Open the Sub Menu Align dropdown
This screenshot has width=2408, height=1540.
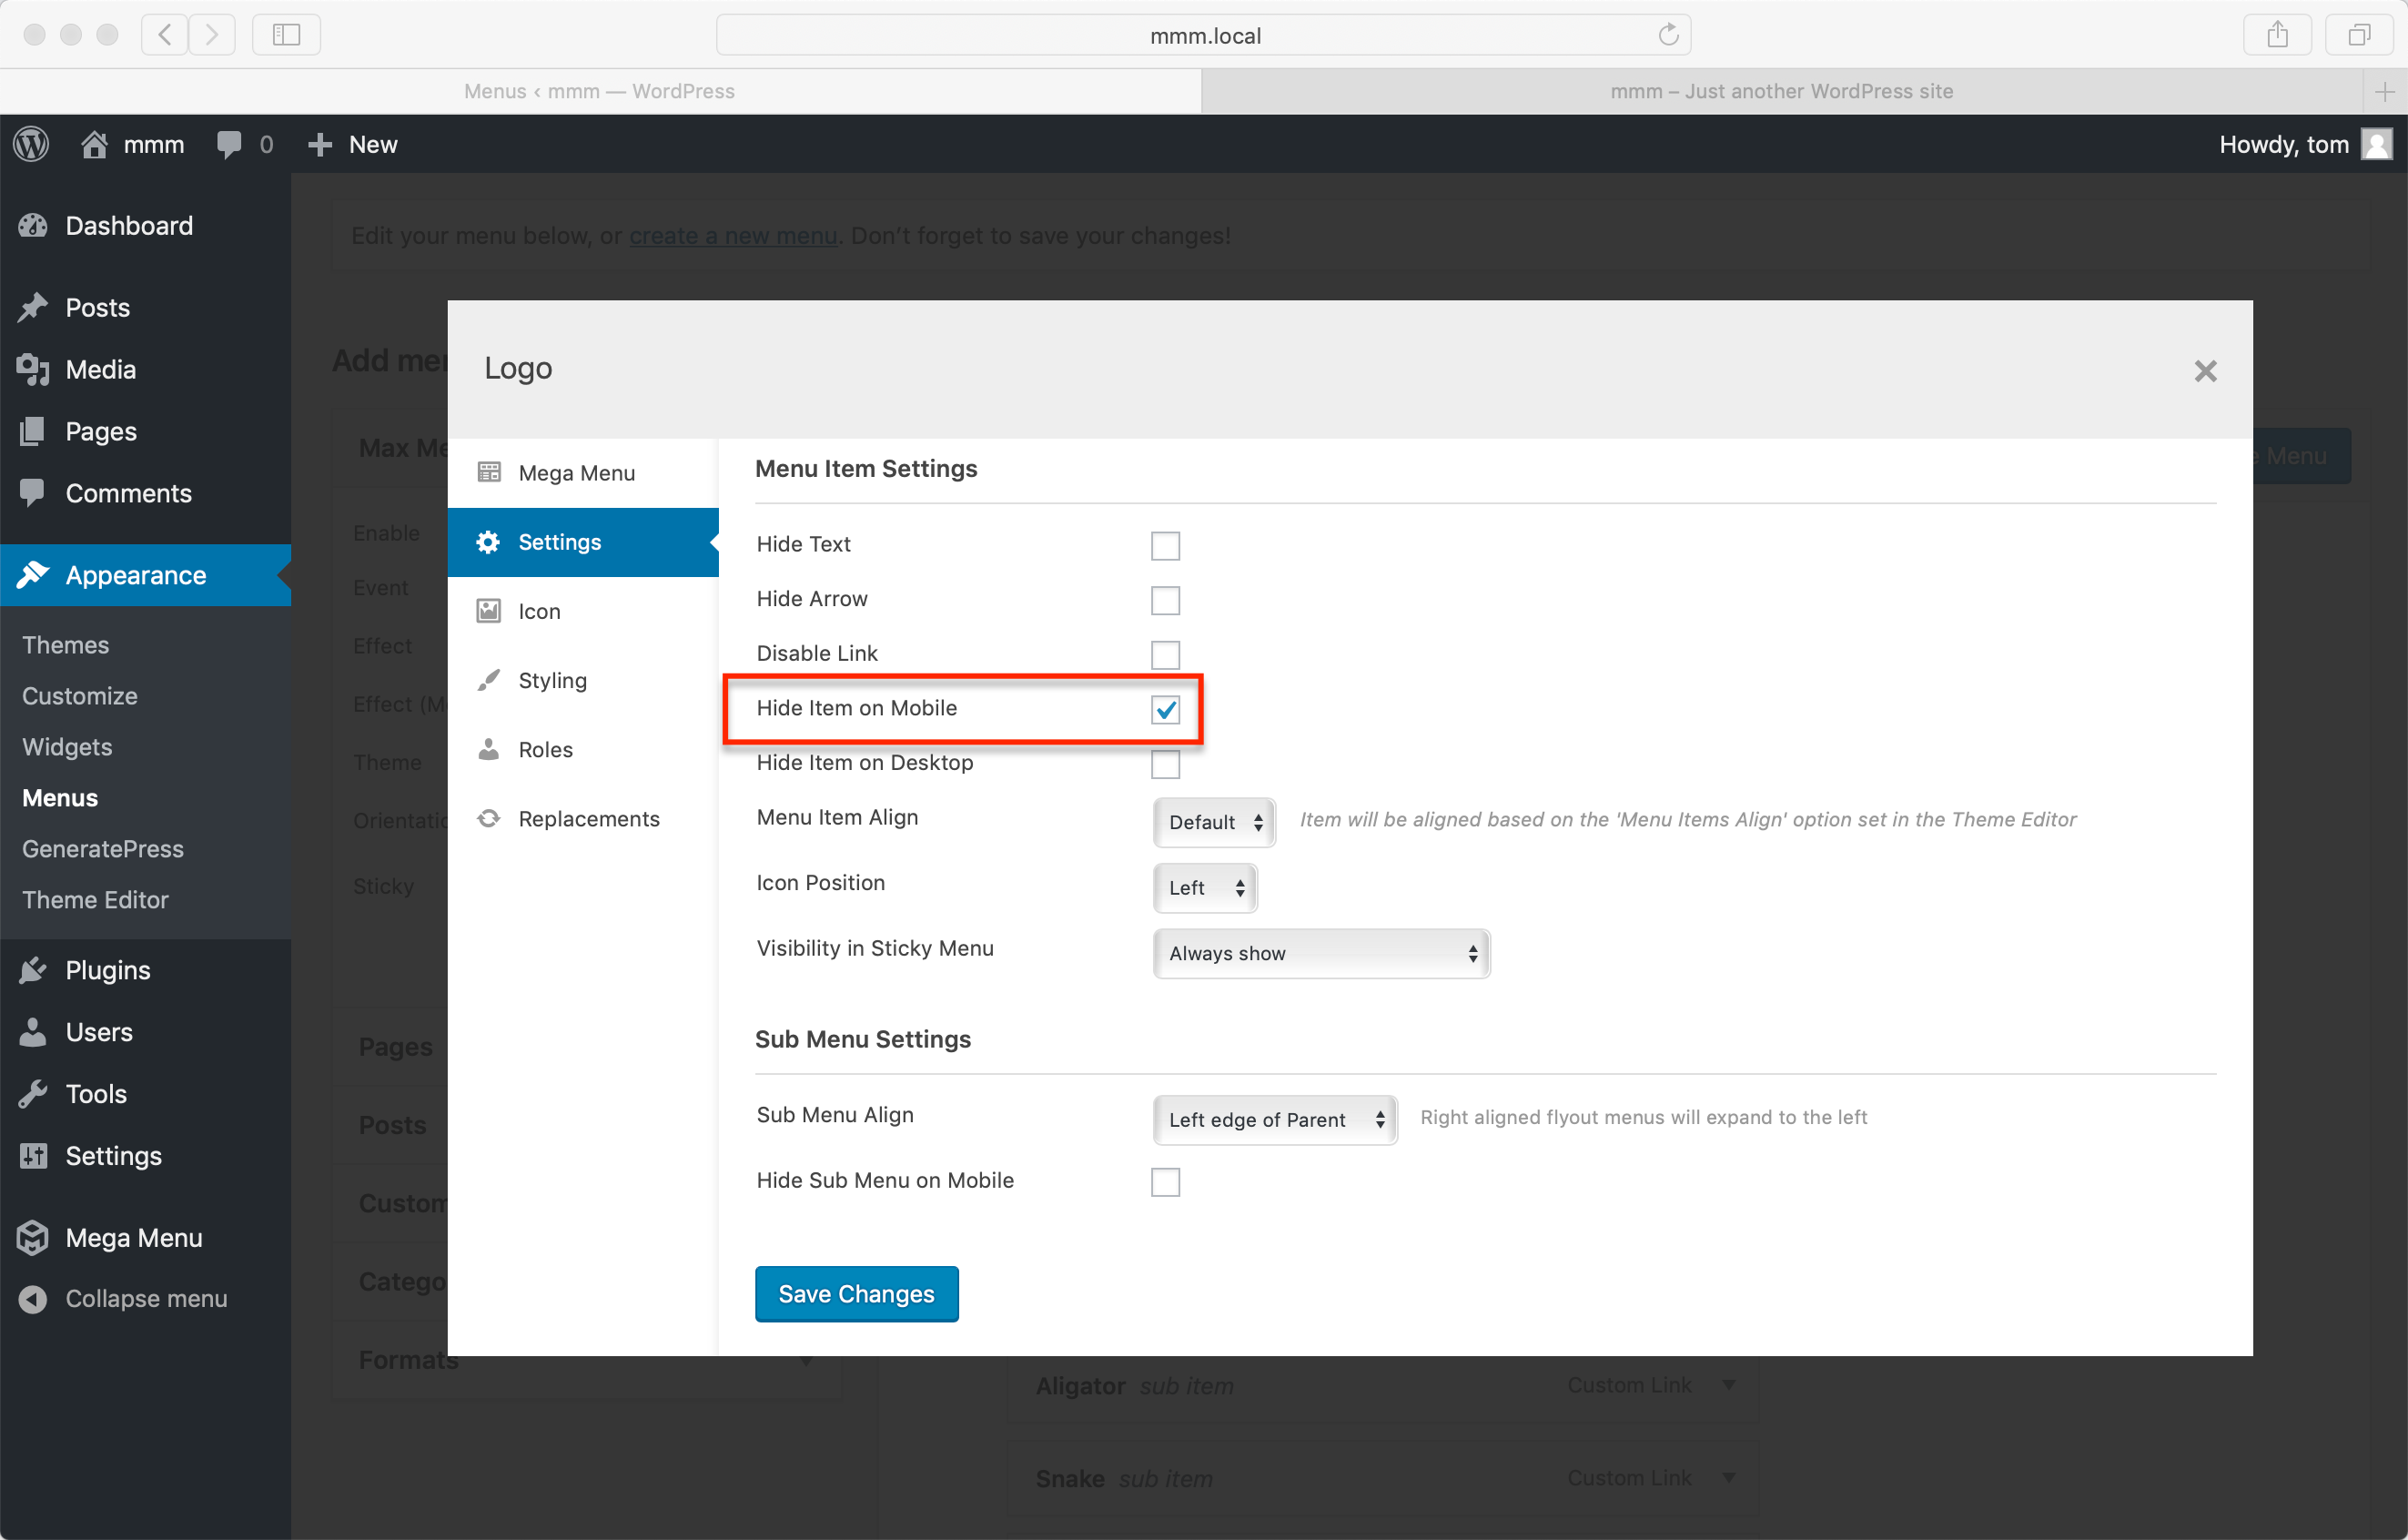pos(1274,1119)
